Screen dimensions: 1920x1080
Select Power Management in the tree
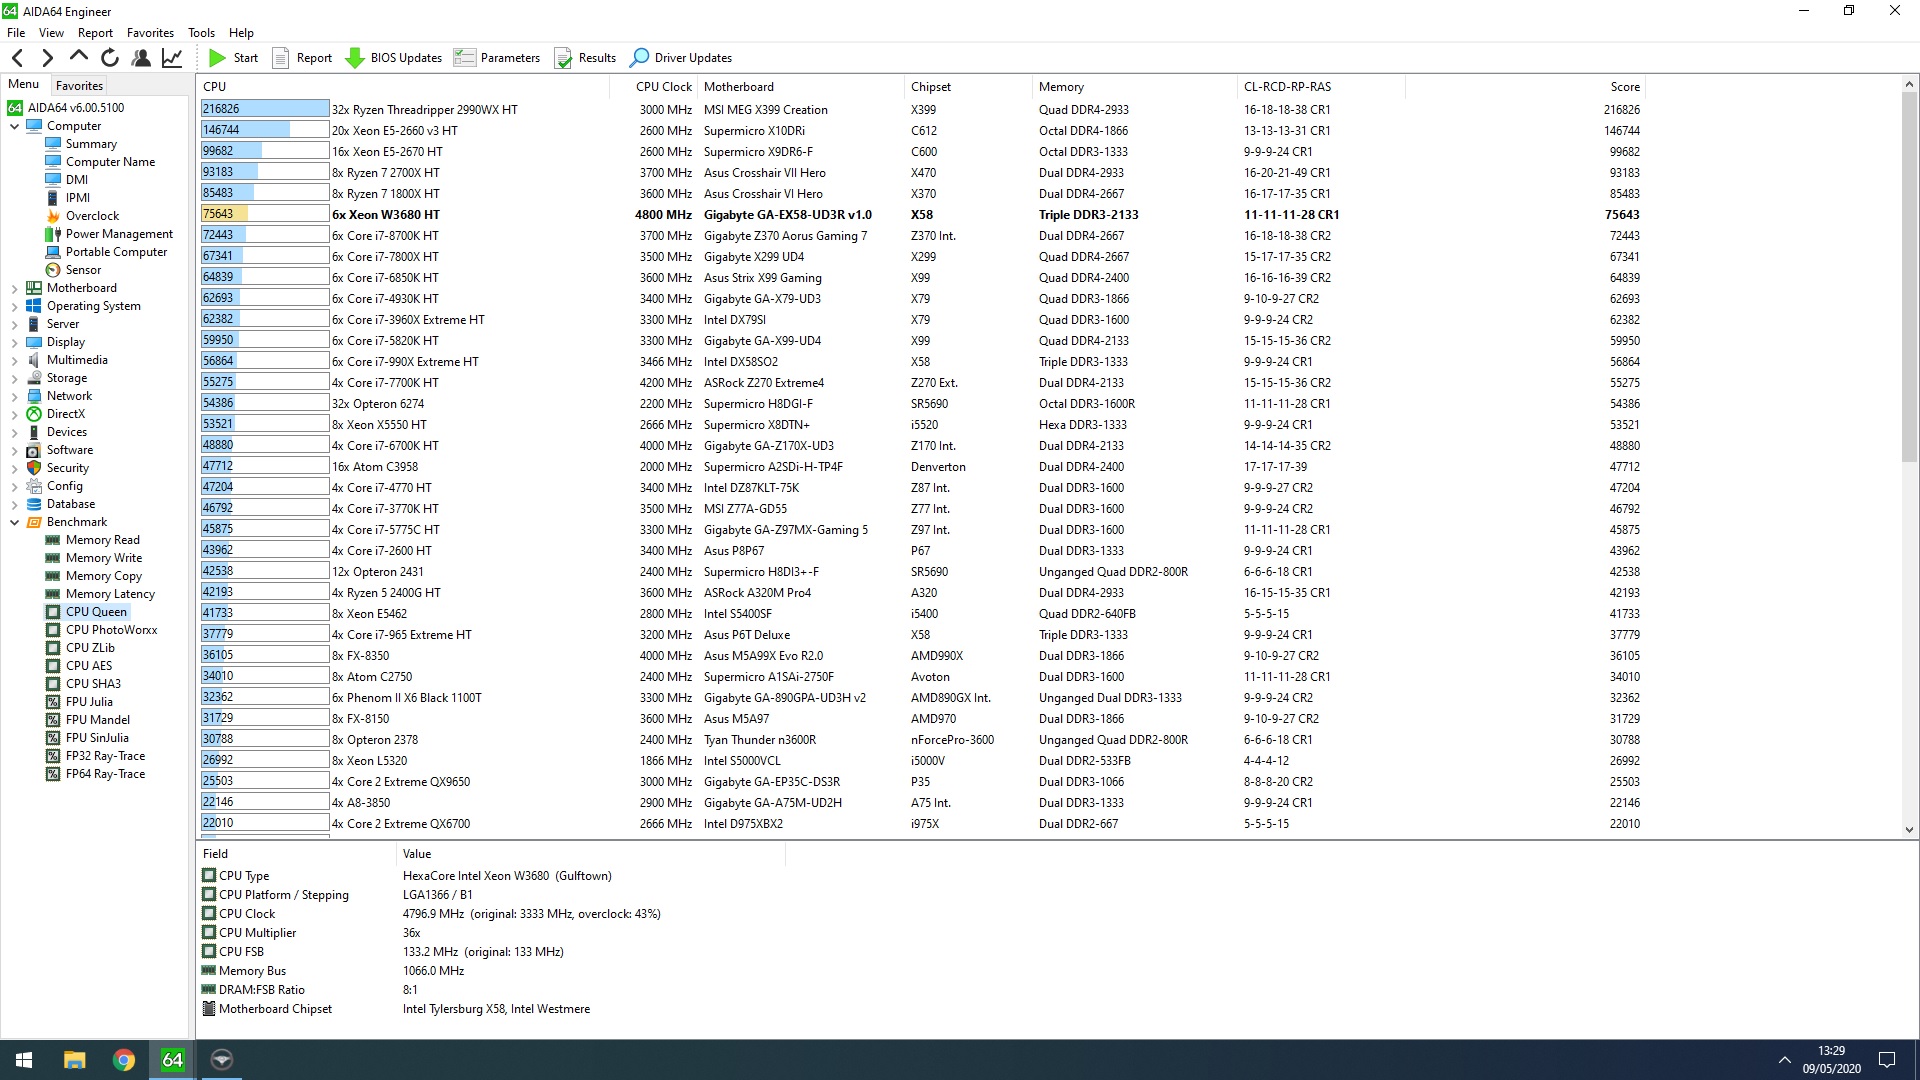pos(119,234)
